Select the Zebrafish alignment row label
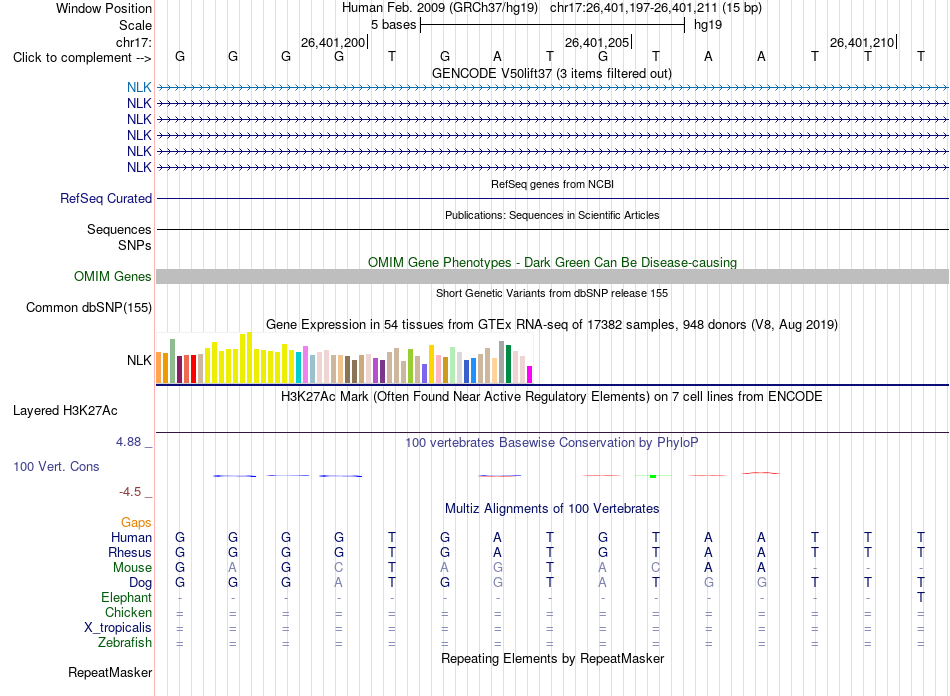Screen dimensions: 950x696 tap(125, 642)
